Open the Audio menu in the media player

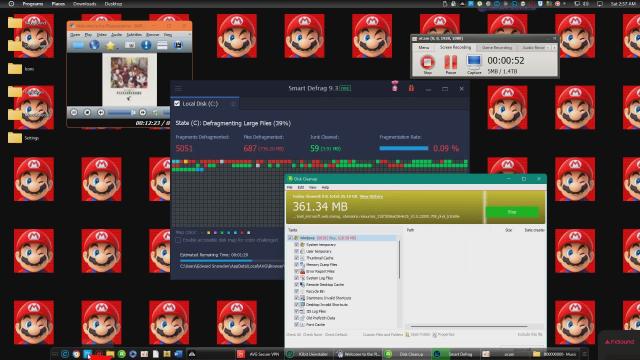tap(116, 35)
